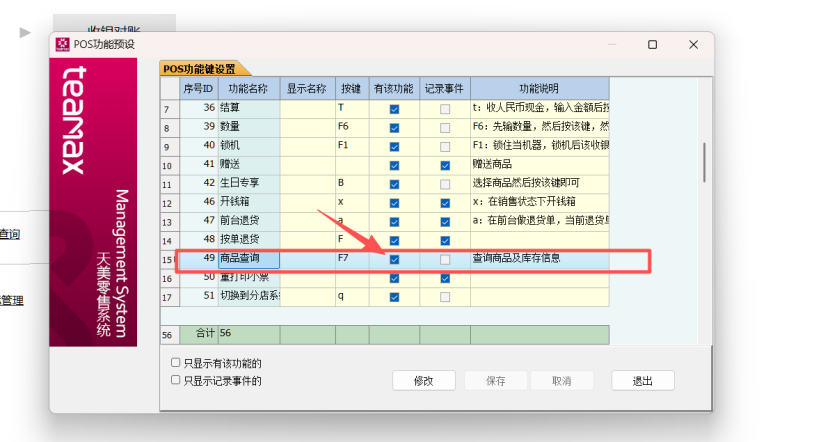Select the POS功能键设置 tab
Image resolution: width=830 pixels, height=442 pixels.
pos(204,69)
